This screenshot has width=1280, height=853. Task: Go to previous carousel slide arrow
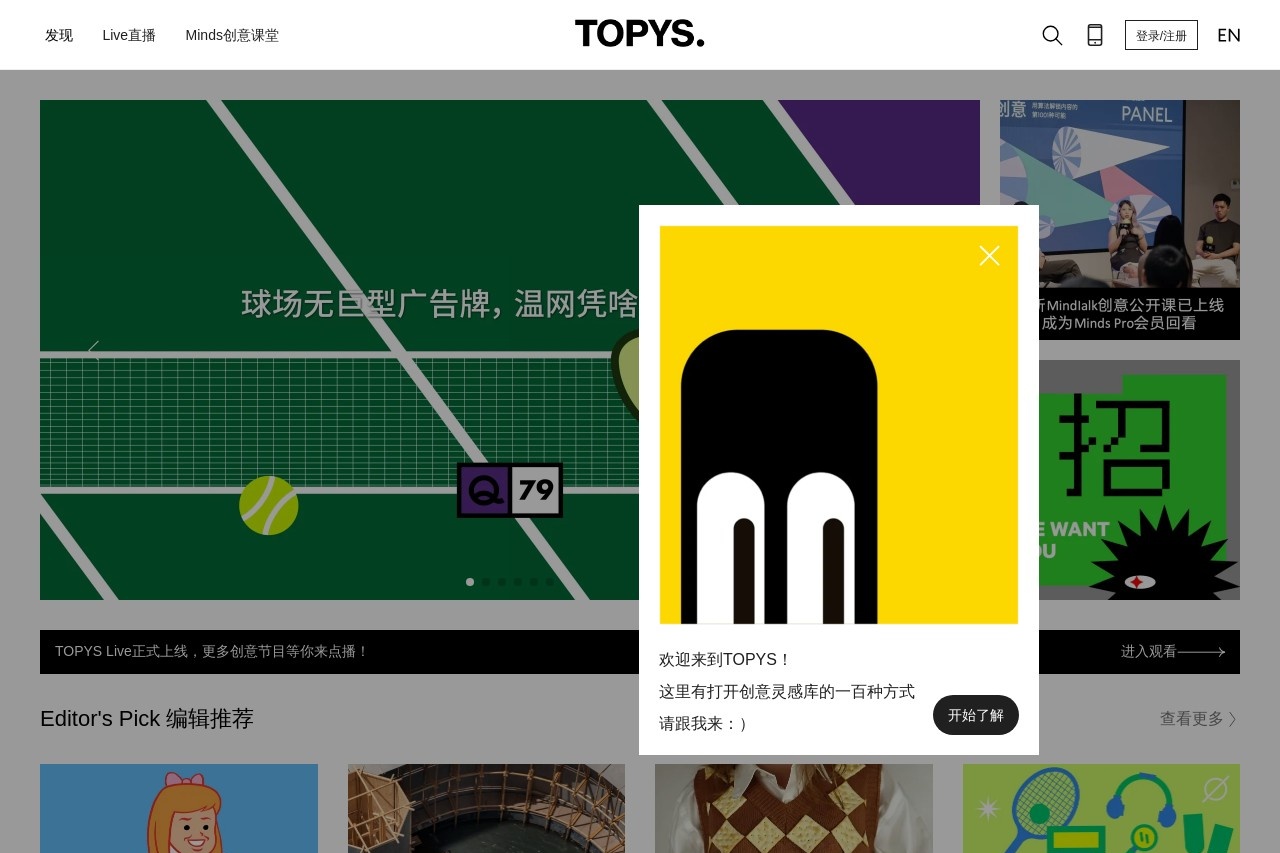(93, 350)
